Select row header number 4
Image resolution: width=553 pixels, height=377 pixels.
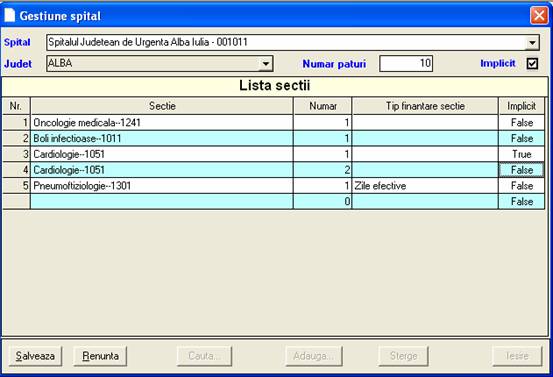click(16, 170)
